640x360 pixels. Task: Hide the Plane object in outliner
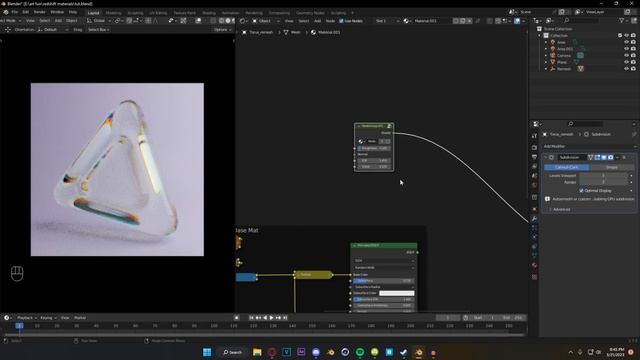(627, 62)
